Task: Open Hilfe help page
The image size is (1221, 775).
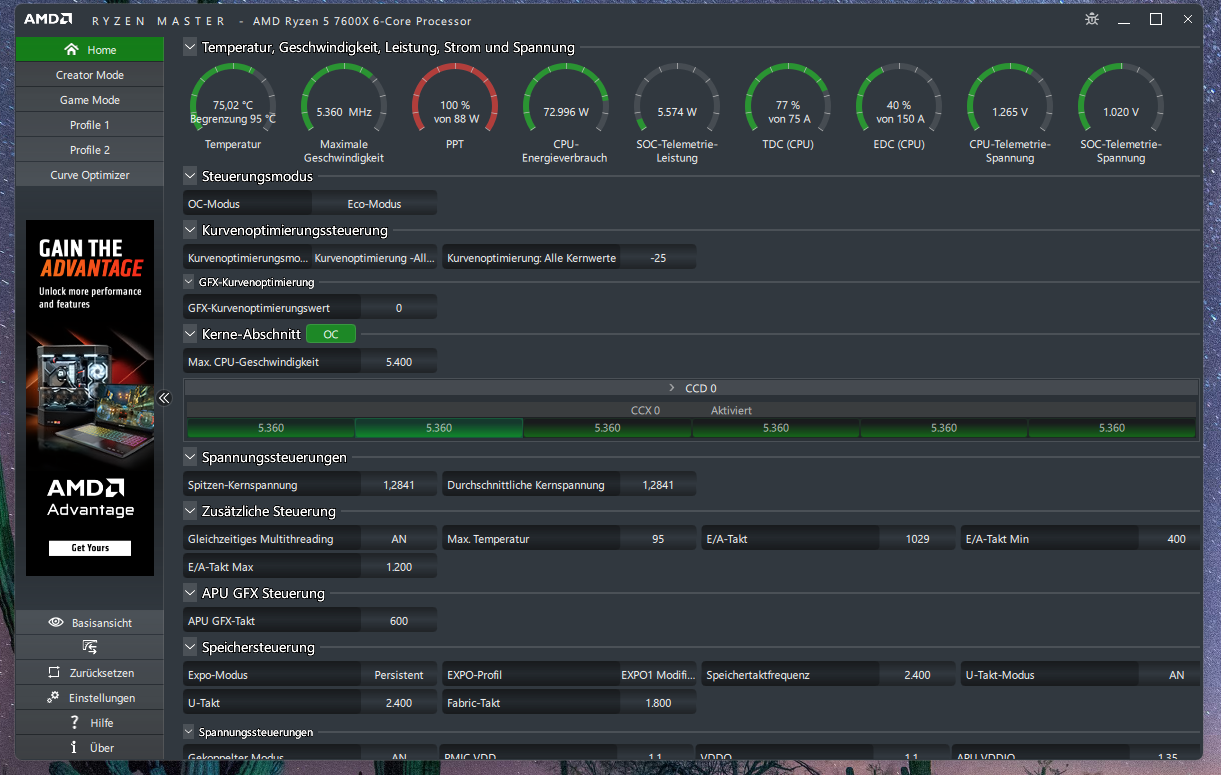Action: coord(90,723)
